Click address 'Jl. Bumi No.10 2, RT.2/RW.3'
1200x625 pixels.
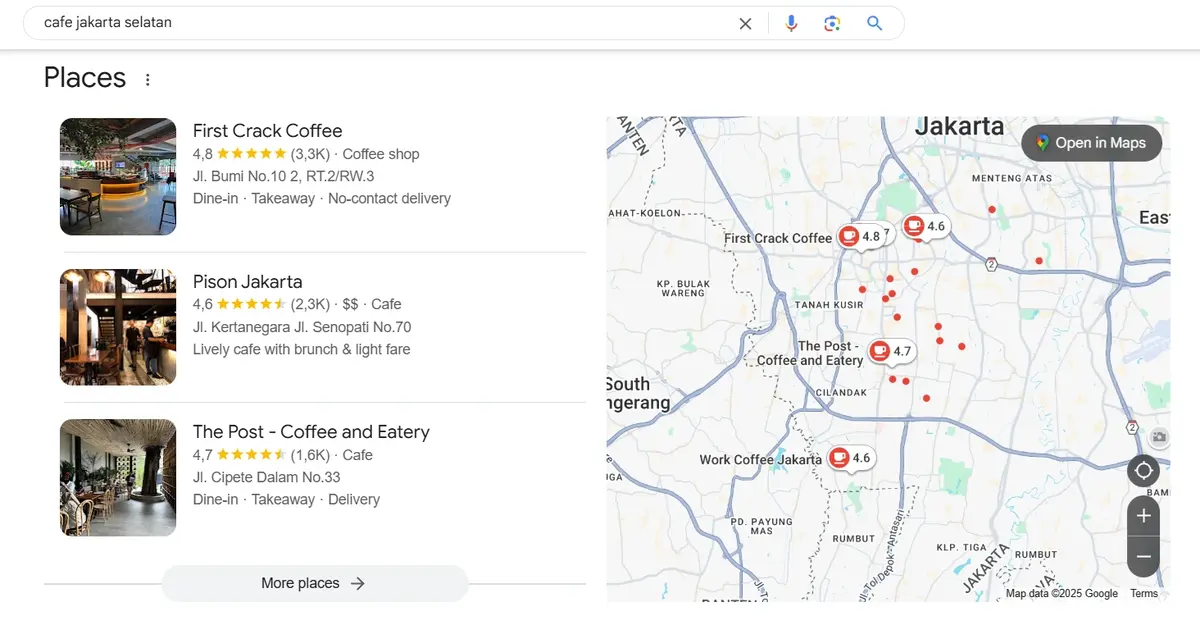283,176
